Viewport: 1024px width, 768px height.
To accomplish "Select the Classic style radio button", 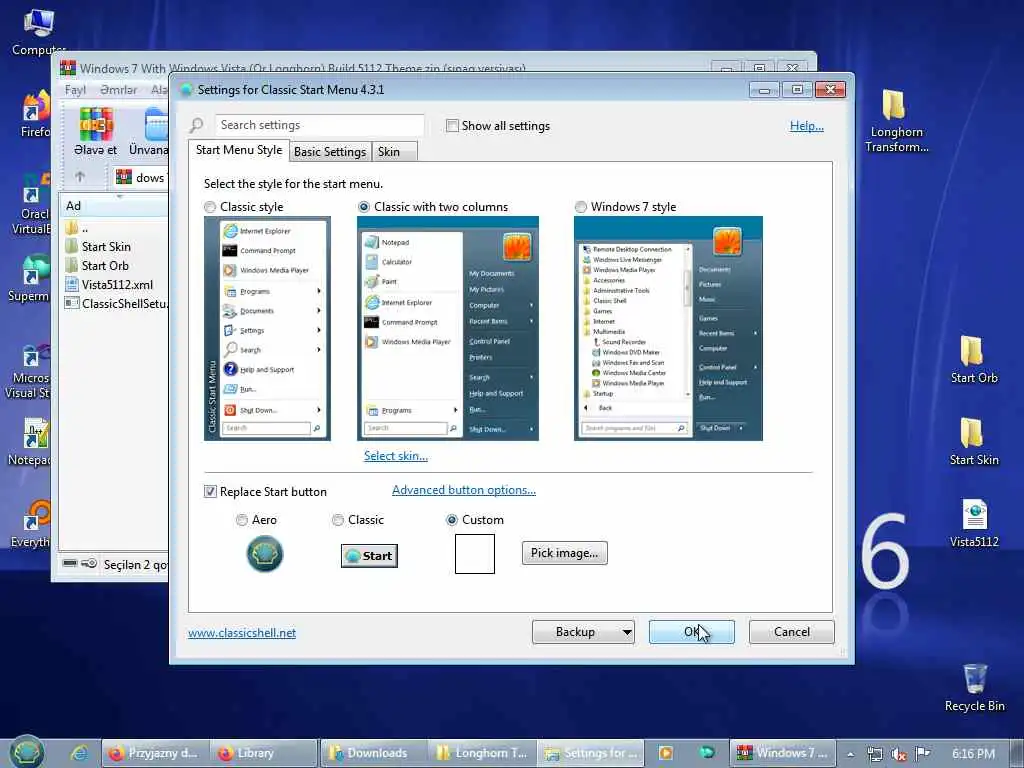I will (210, 207).
